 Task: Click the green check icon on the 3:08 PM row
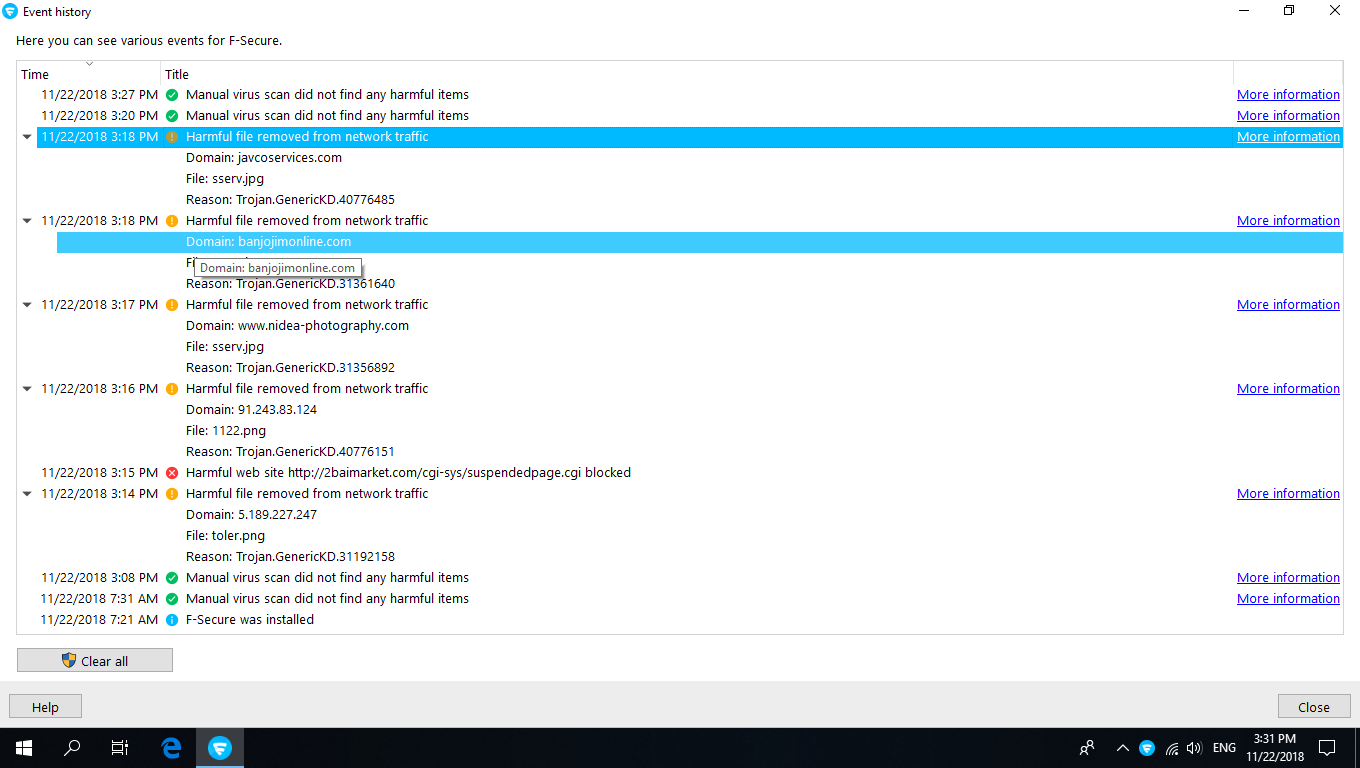172,578
